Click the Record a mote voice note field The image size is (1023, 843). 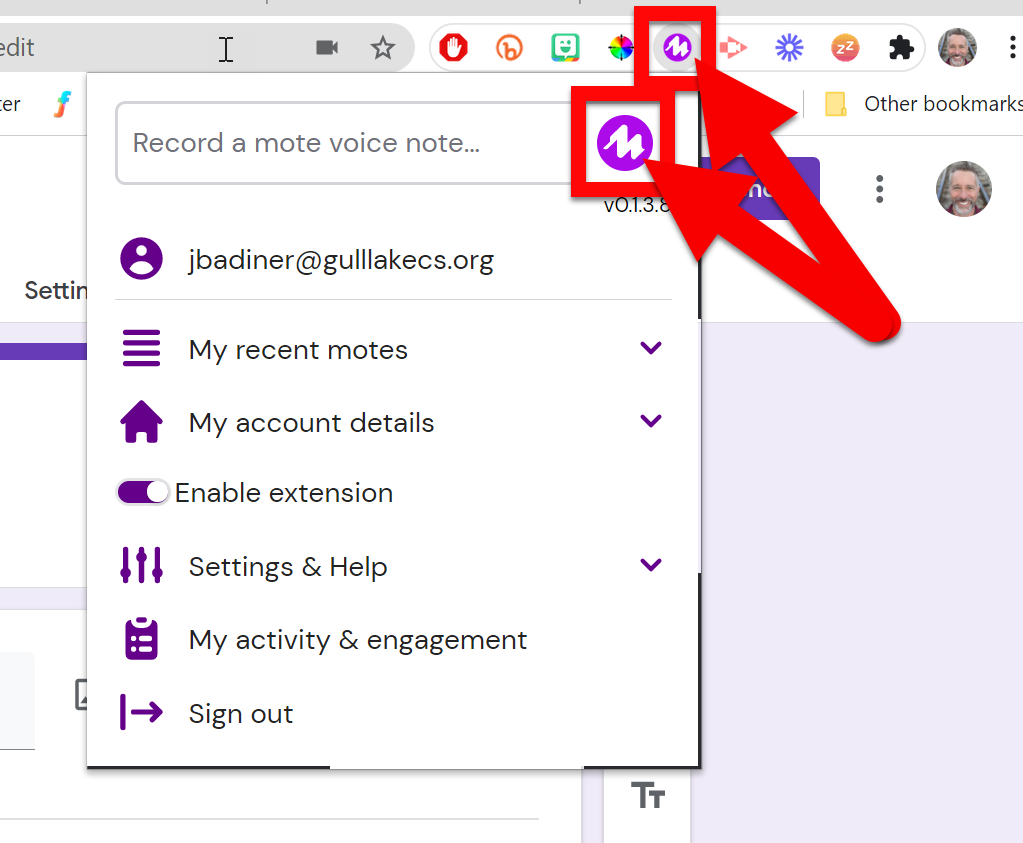pyautogui.click(x=346, y=143)
